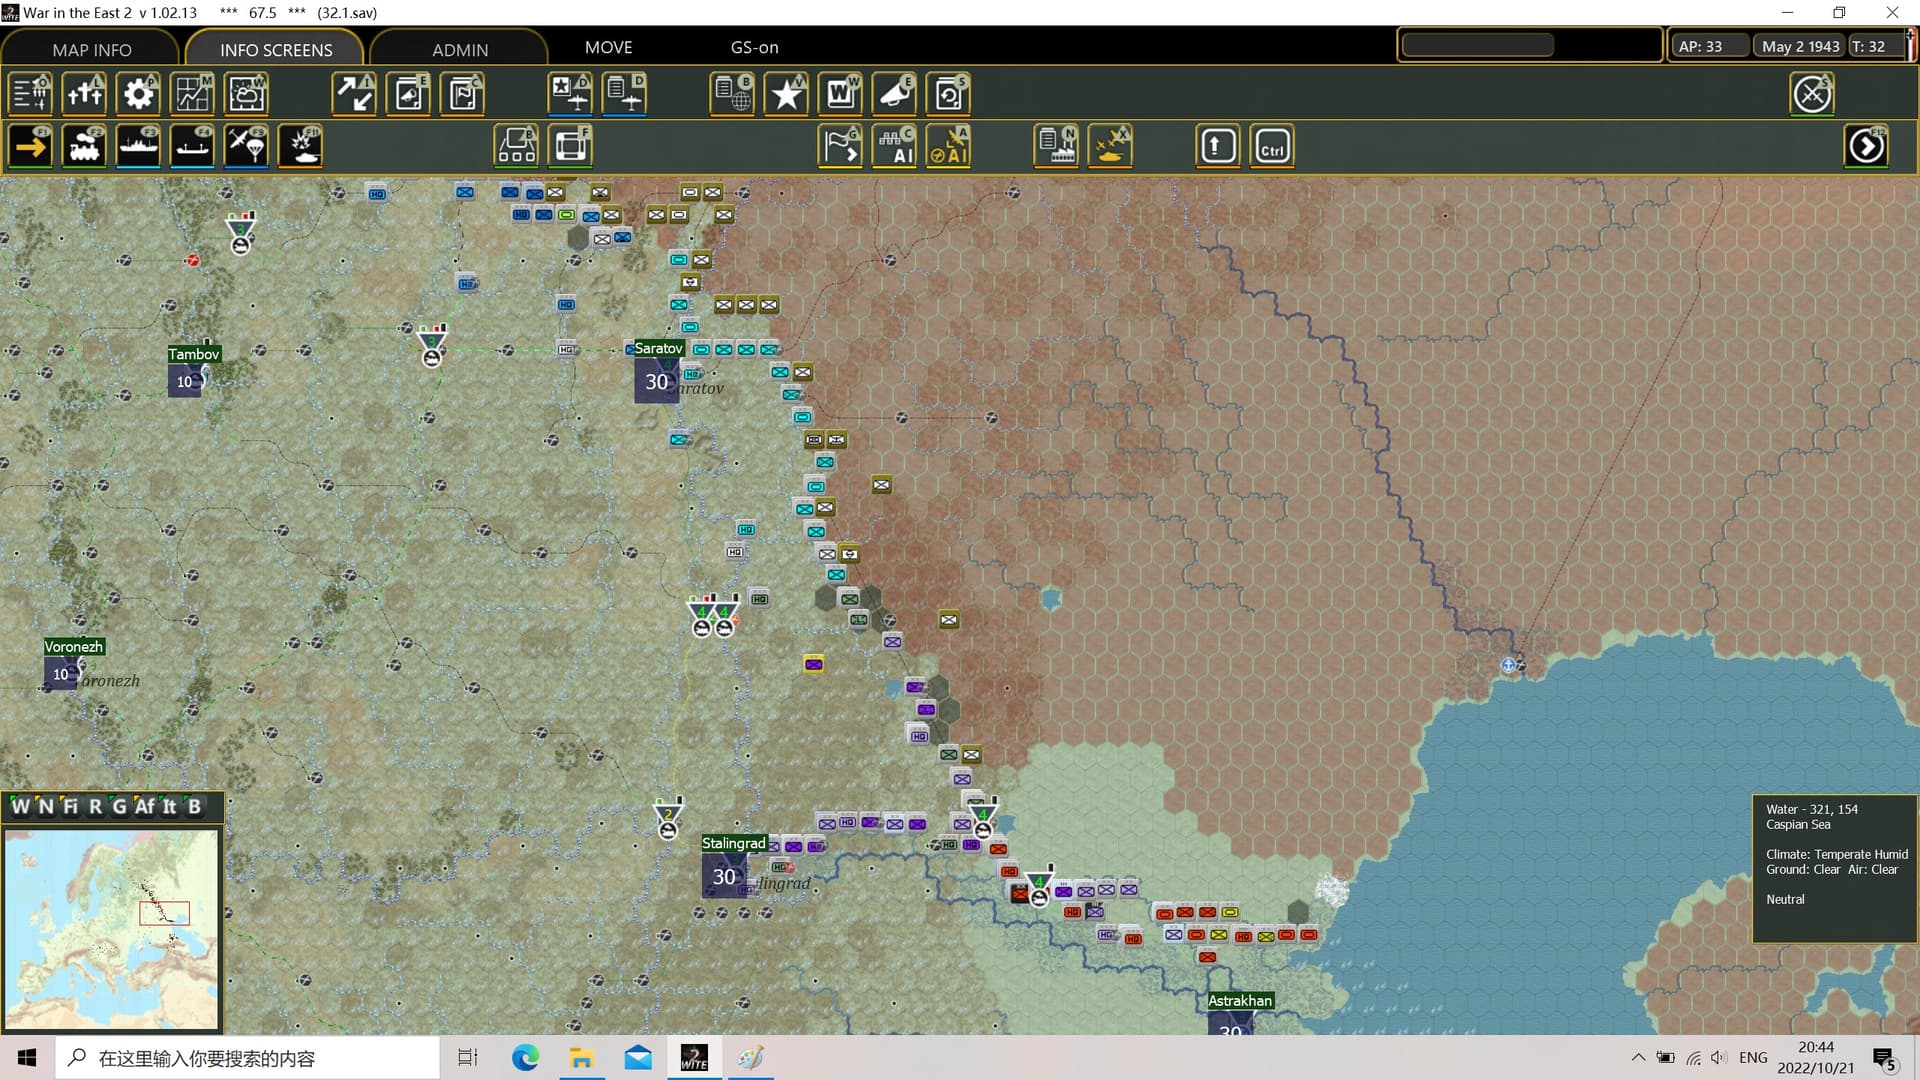Open the Losses screen icon with crosses
The image size is (1920, 1080).
[x=84, y=94]
